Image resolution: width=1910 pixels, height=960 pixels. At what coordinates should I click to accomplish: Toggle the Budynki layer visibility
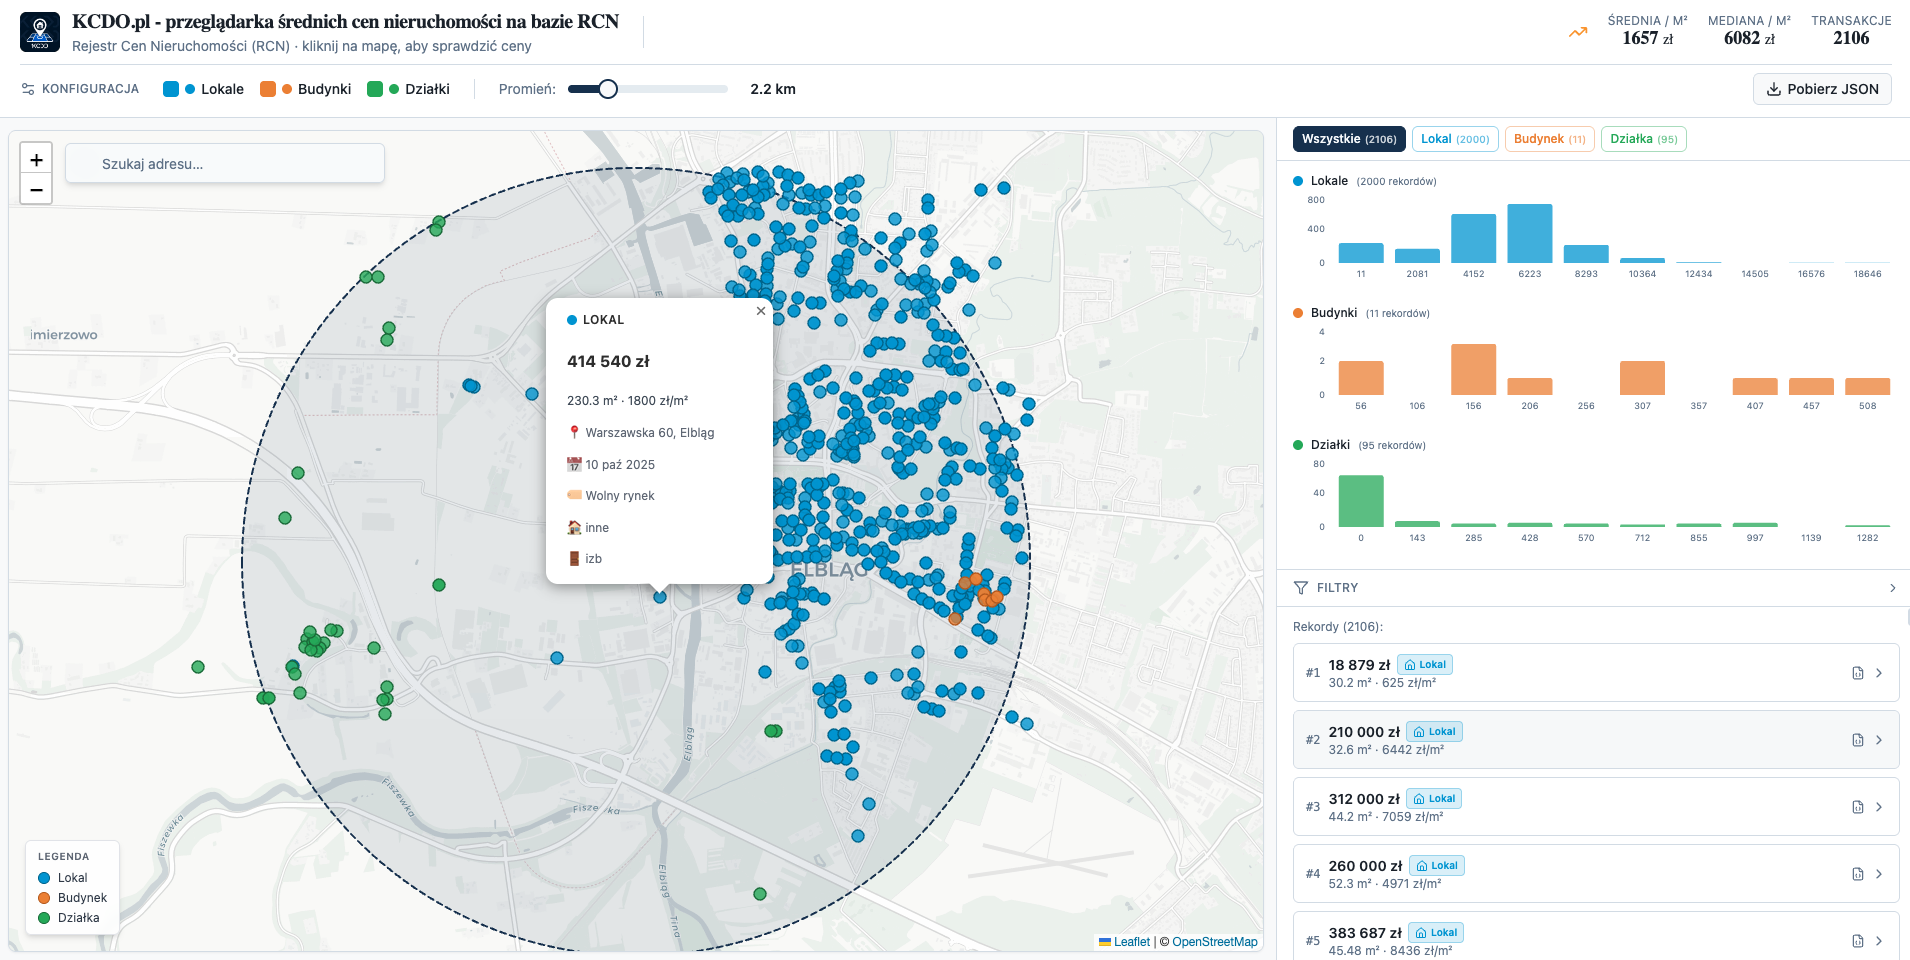point(268,89)
